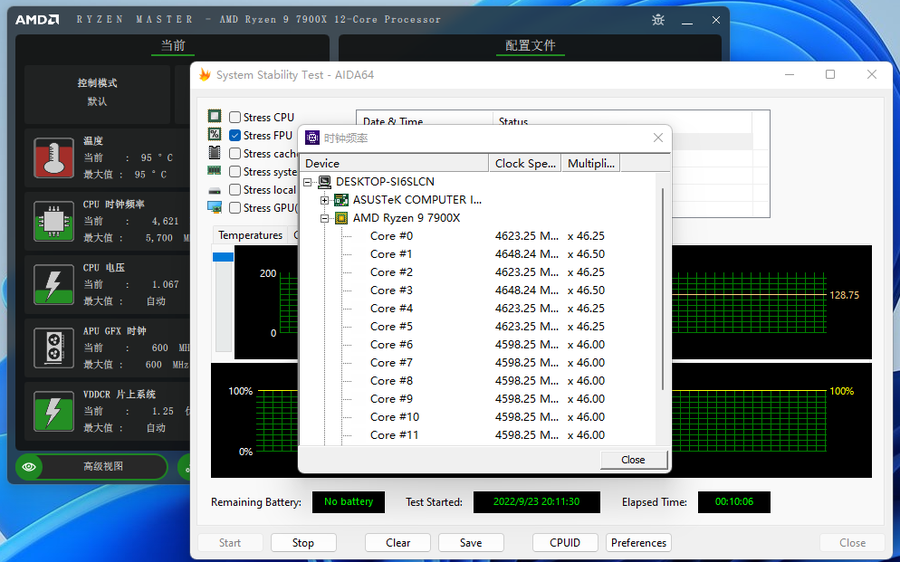This screenshot has width=900, height=562.
Task: Select the Core #6 row
Action: click(391, 345)
